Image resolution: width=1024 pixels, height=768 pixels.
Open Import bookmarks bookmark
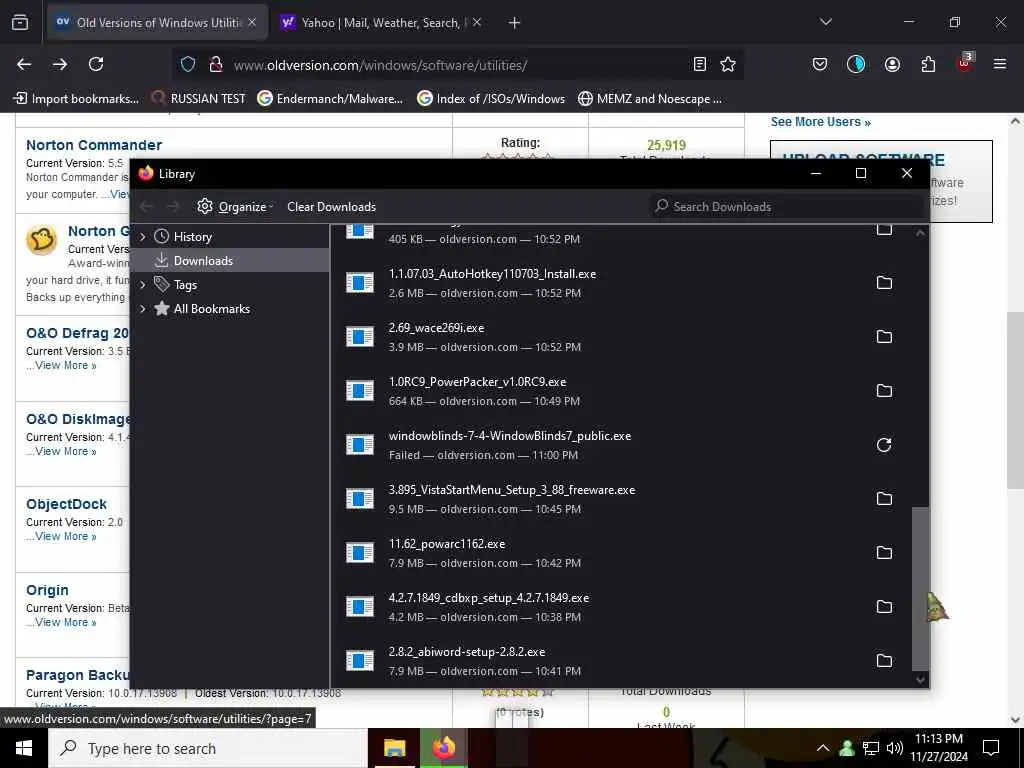click(76, 99)
